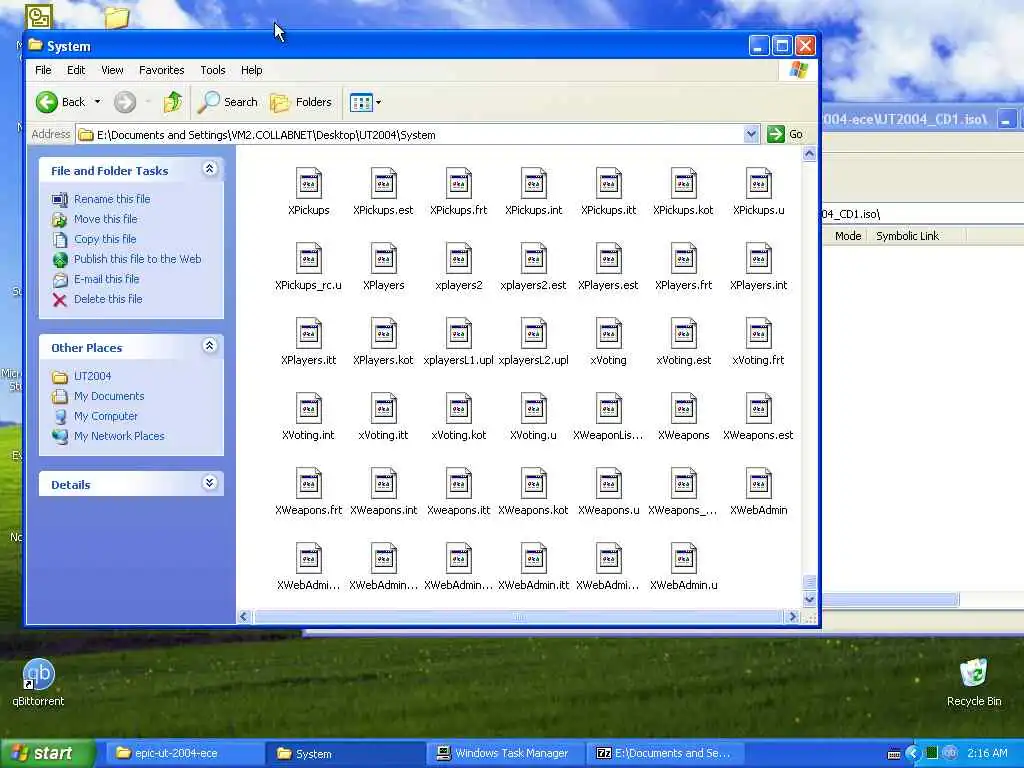Select the Xweapons.itt file icon

[x=458, y=484]
